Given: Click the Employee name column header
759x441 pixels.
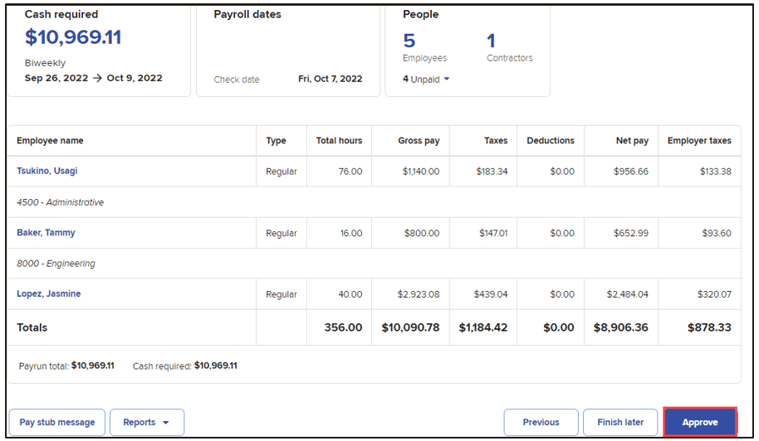Looking at the screenshot, I should [x=50, y=140].
